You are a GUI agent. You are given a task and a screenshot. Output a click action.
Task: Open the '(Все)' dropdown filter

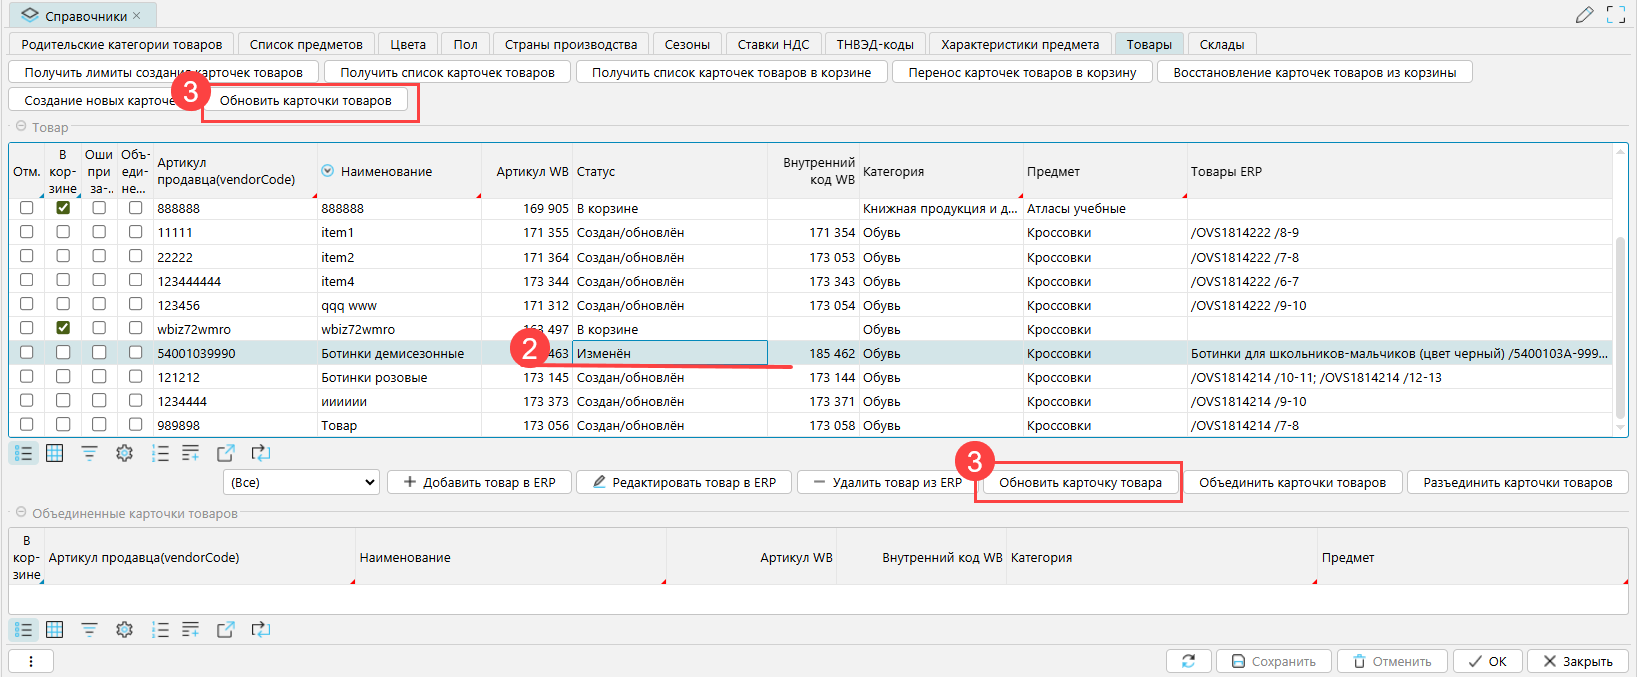301,482
